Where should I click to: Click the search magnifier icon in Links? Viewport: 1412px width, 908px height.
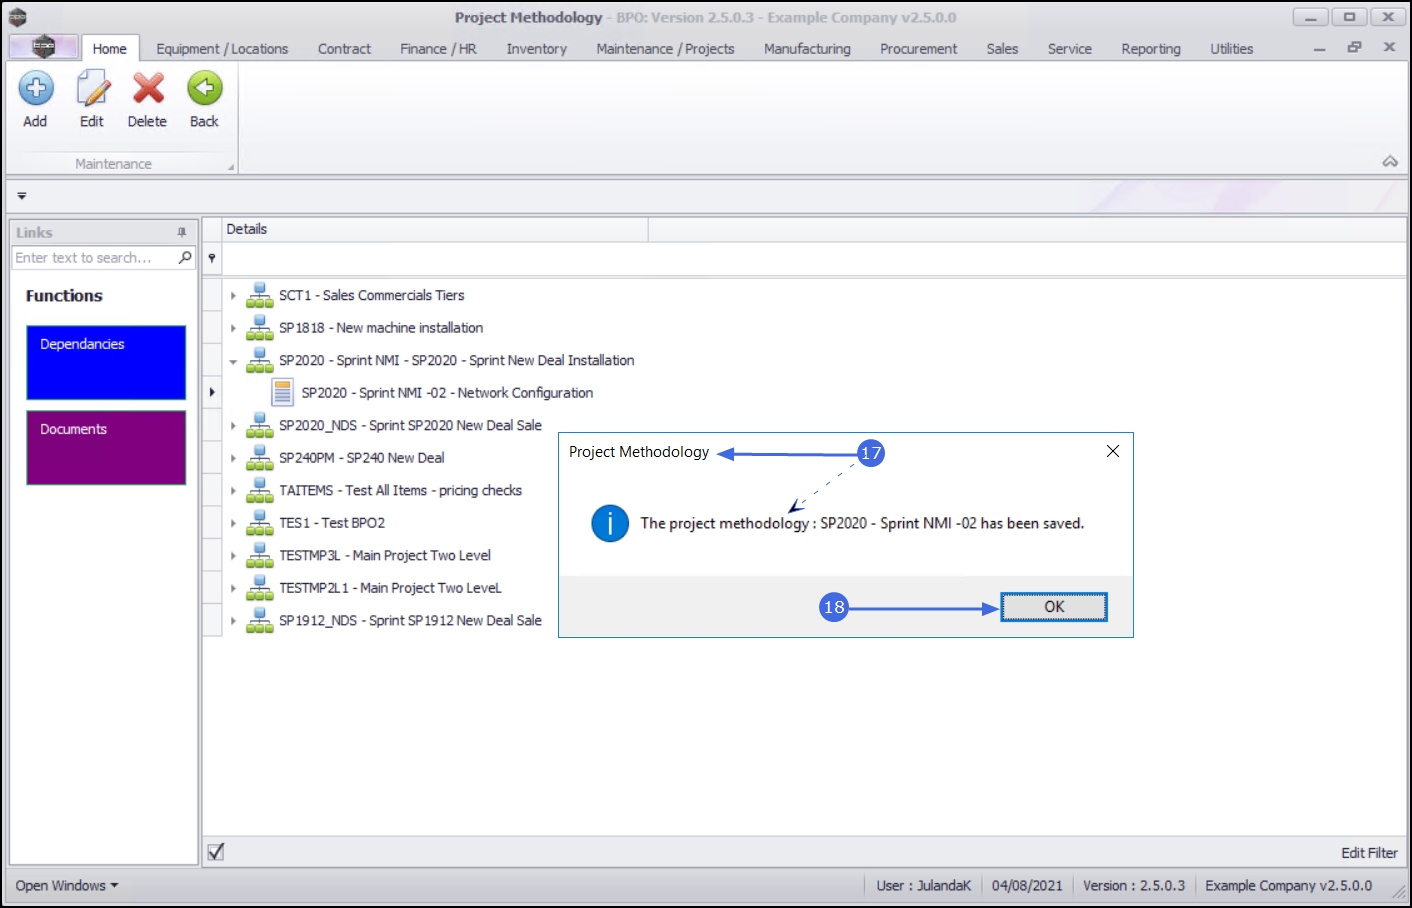185,257
